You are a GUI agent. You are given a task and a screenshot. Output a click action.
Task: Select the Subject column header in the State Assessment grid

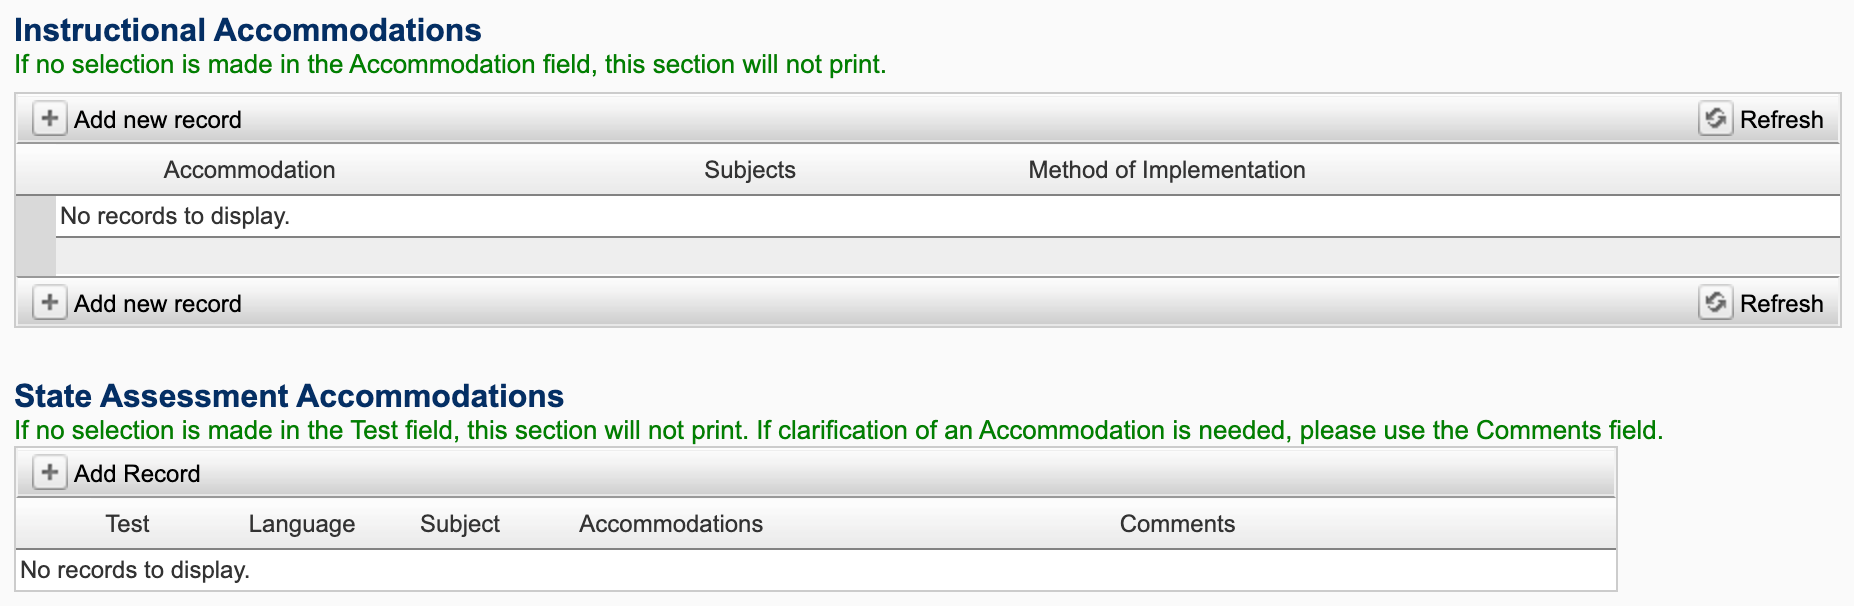459,524
